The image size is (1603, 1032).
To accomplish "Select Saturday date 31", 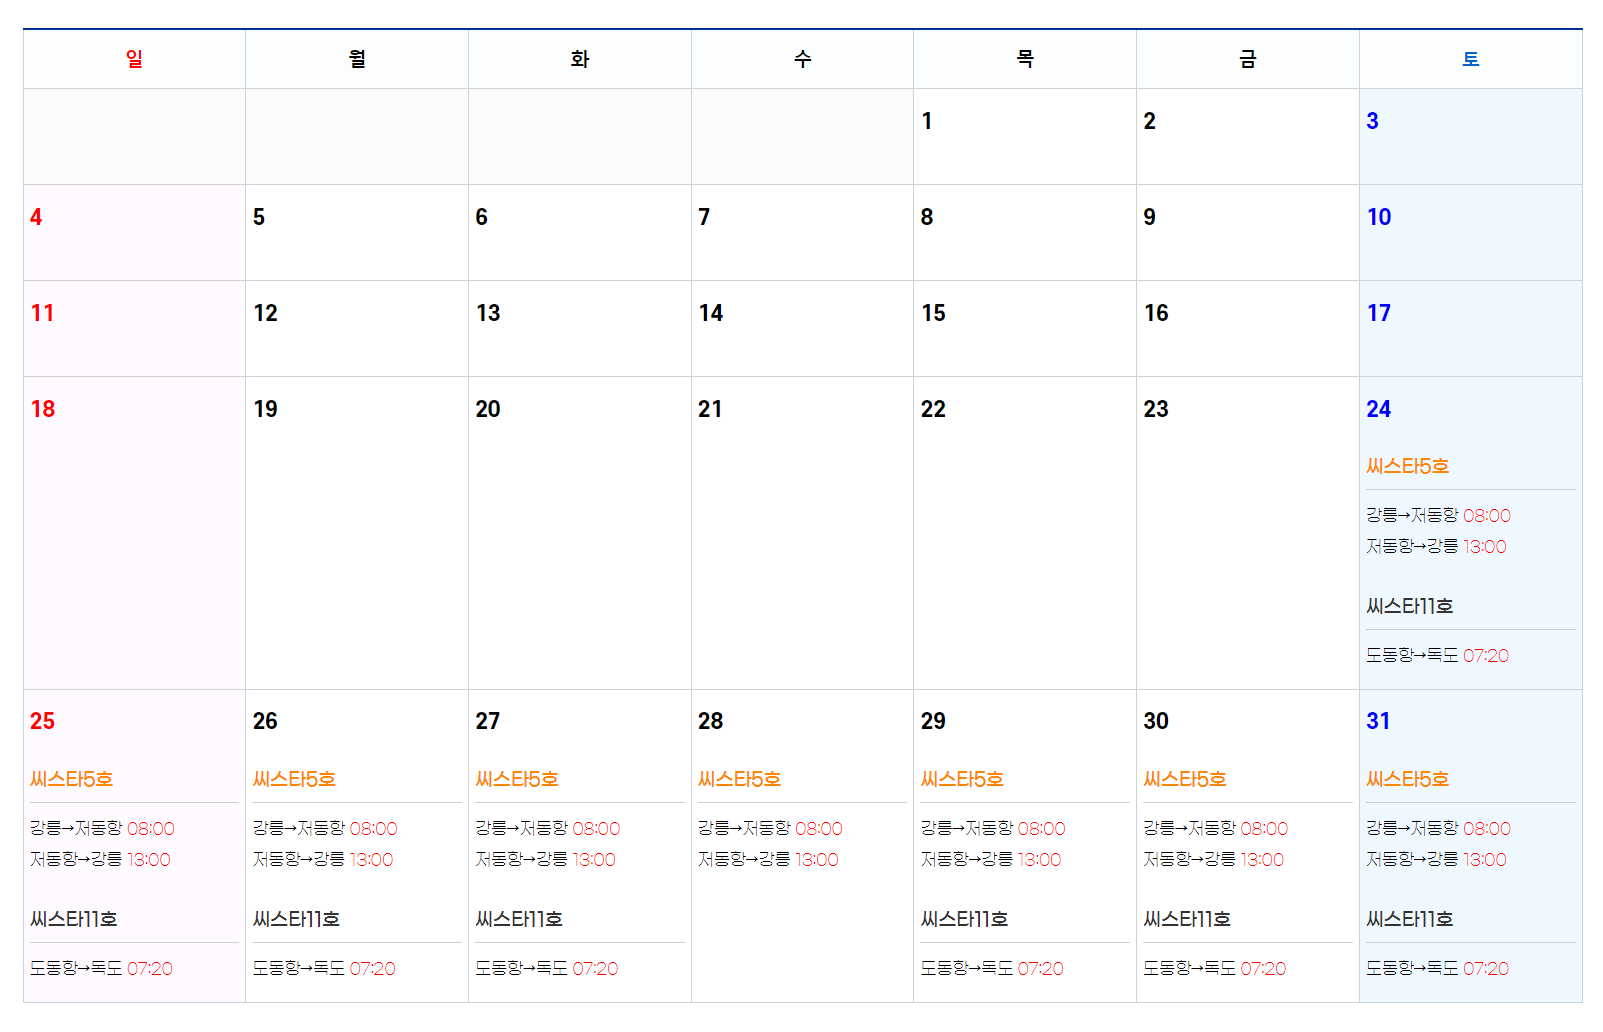I will click(x=1378, y=721).
